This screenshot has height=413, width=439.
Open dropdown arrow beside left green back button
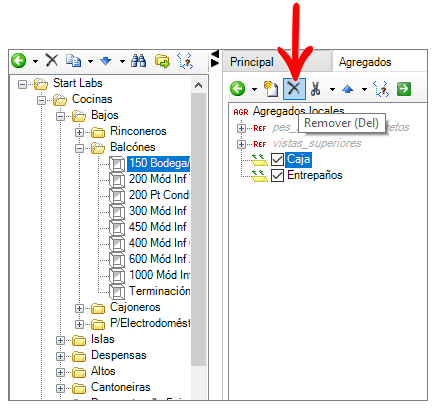[35, 61]
